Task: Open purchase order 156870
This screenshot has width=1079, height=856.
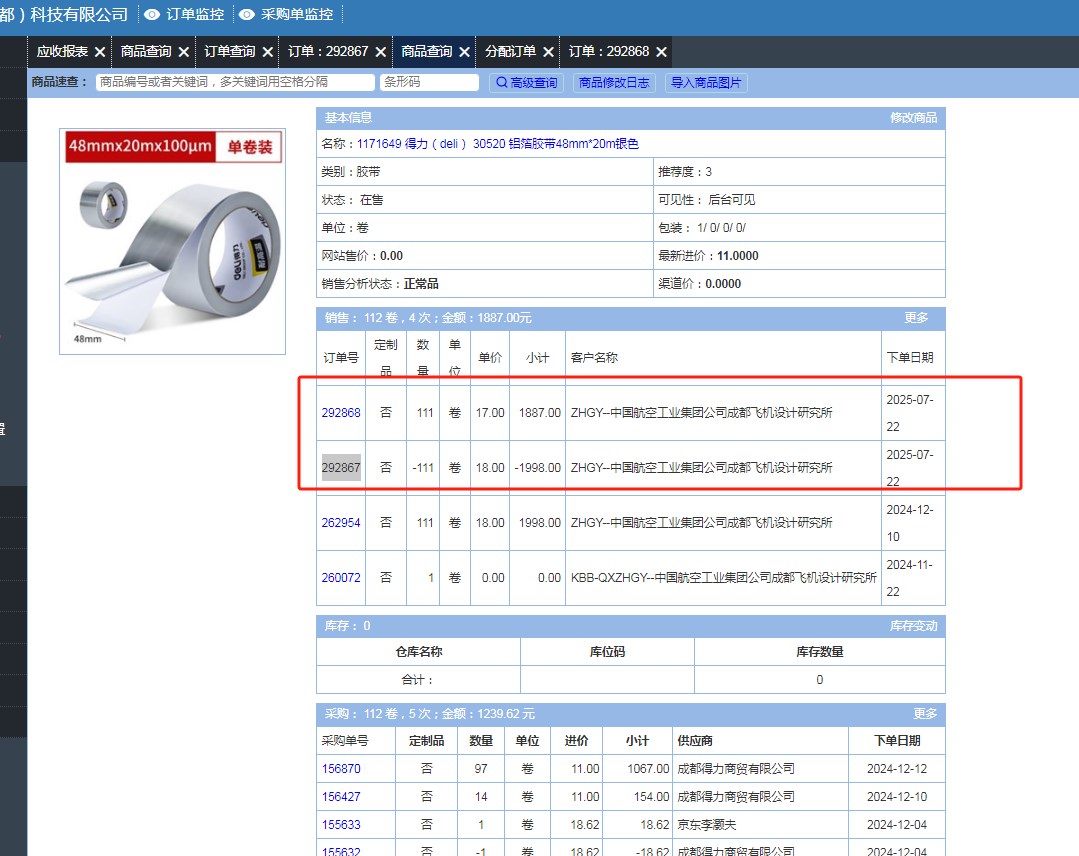Action: tap(341, 769)
